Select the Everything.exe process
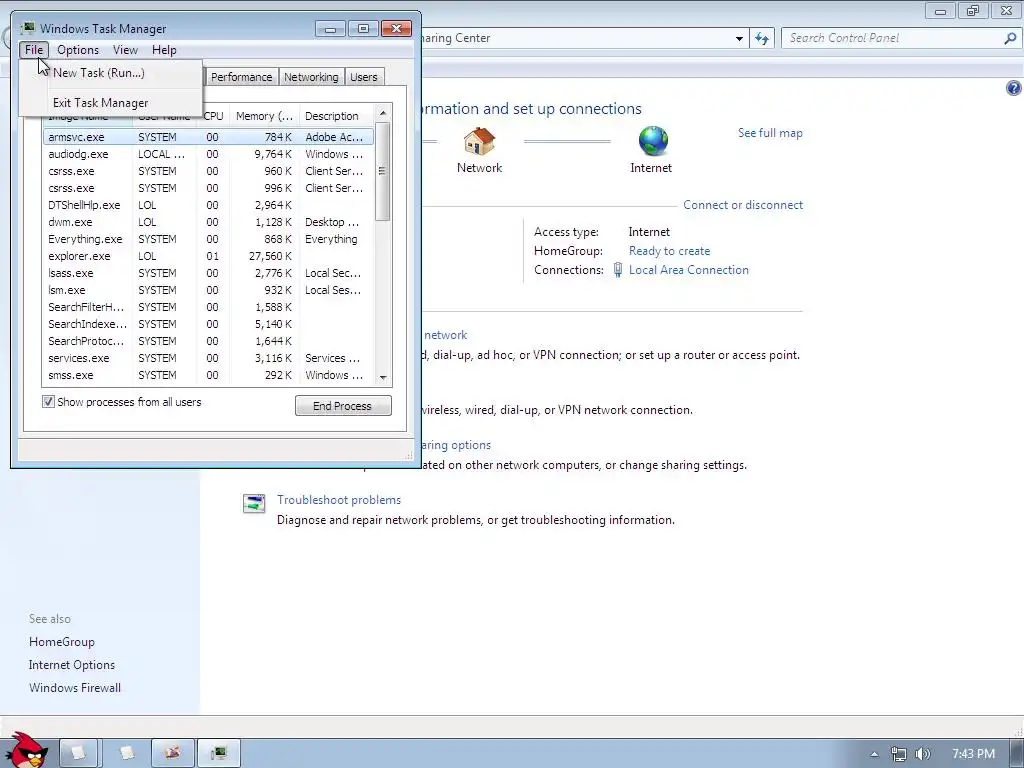 coord(209,239)
